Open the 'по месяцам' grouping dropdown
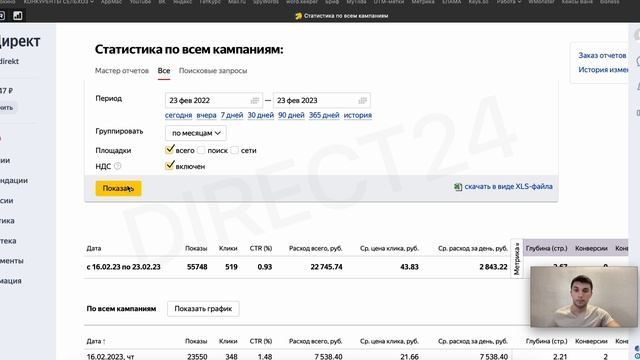 196,133
